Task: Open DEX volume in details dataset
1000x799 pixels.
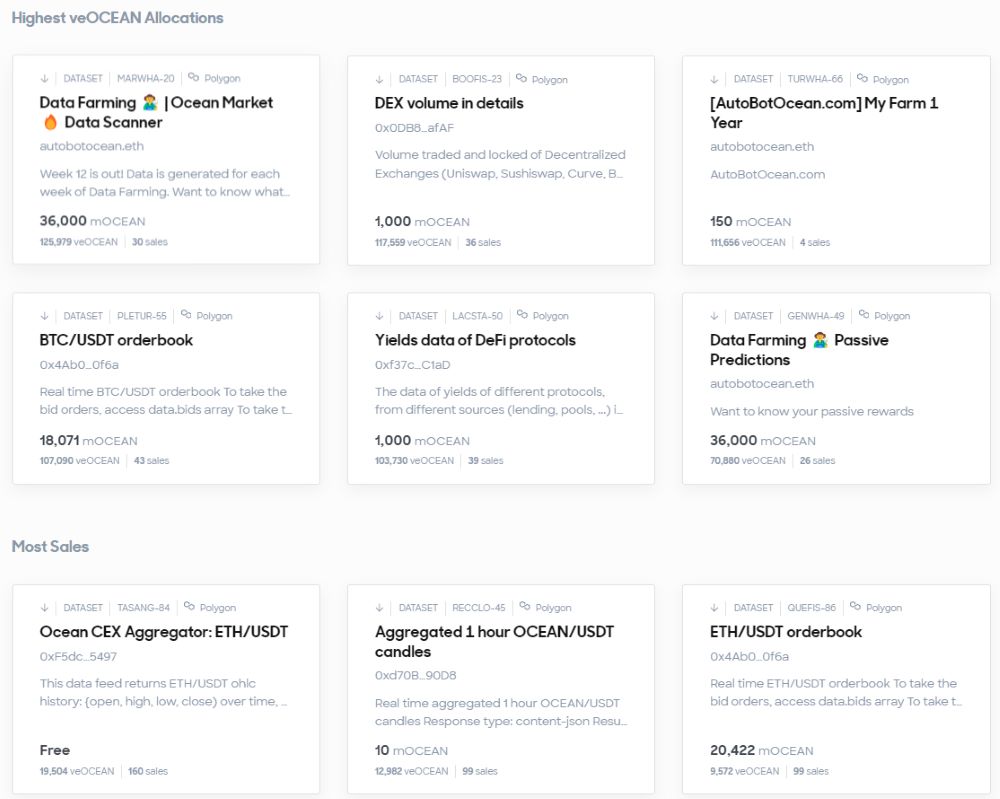Action: (x=448, y=103)
